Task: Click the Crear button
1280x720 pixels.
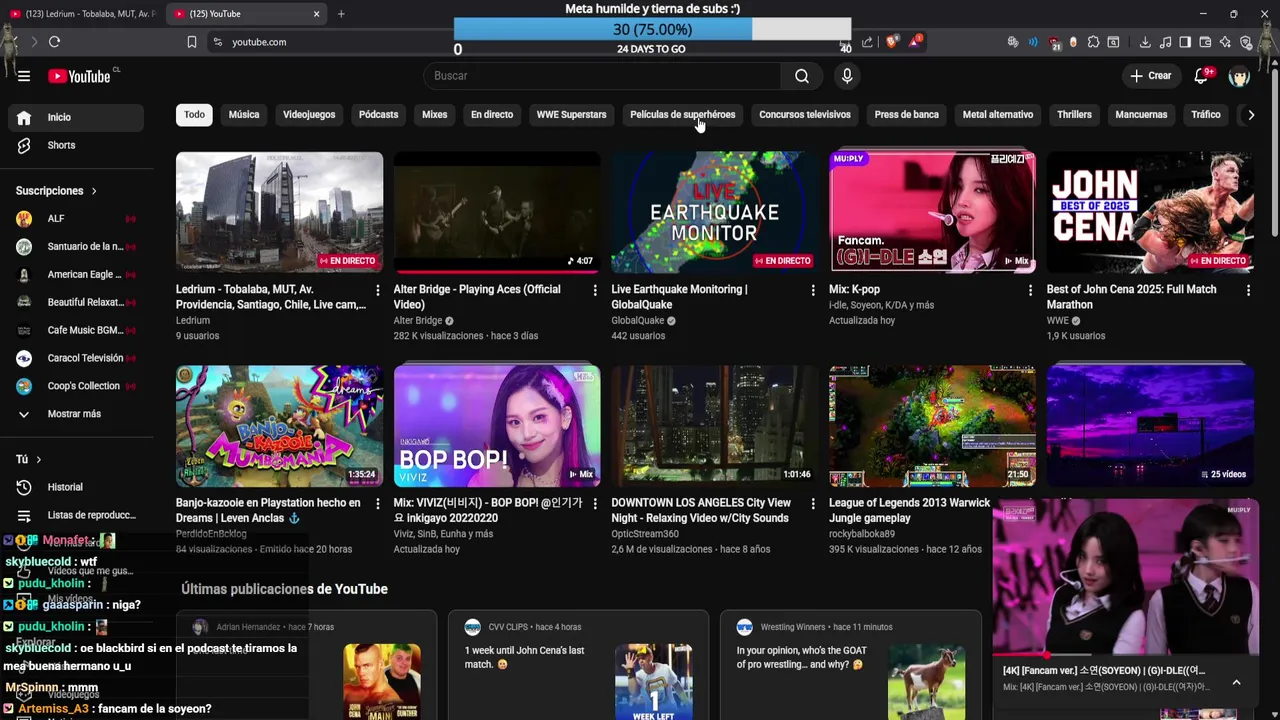Action: pyautogui.click(x=1151, y=76)
